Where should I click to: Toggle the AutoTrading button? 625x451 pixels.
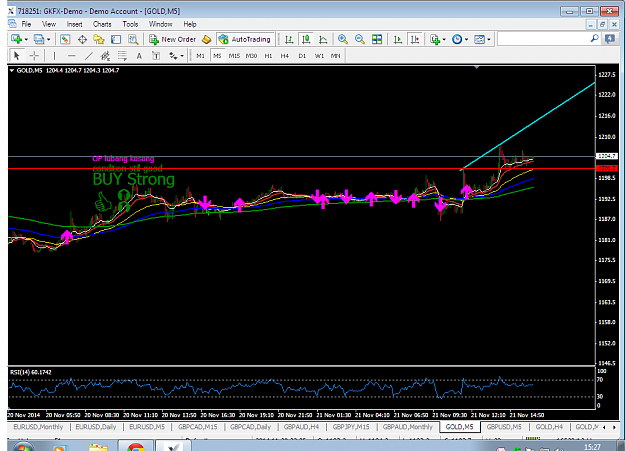coord(245,39)
